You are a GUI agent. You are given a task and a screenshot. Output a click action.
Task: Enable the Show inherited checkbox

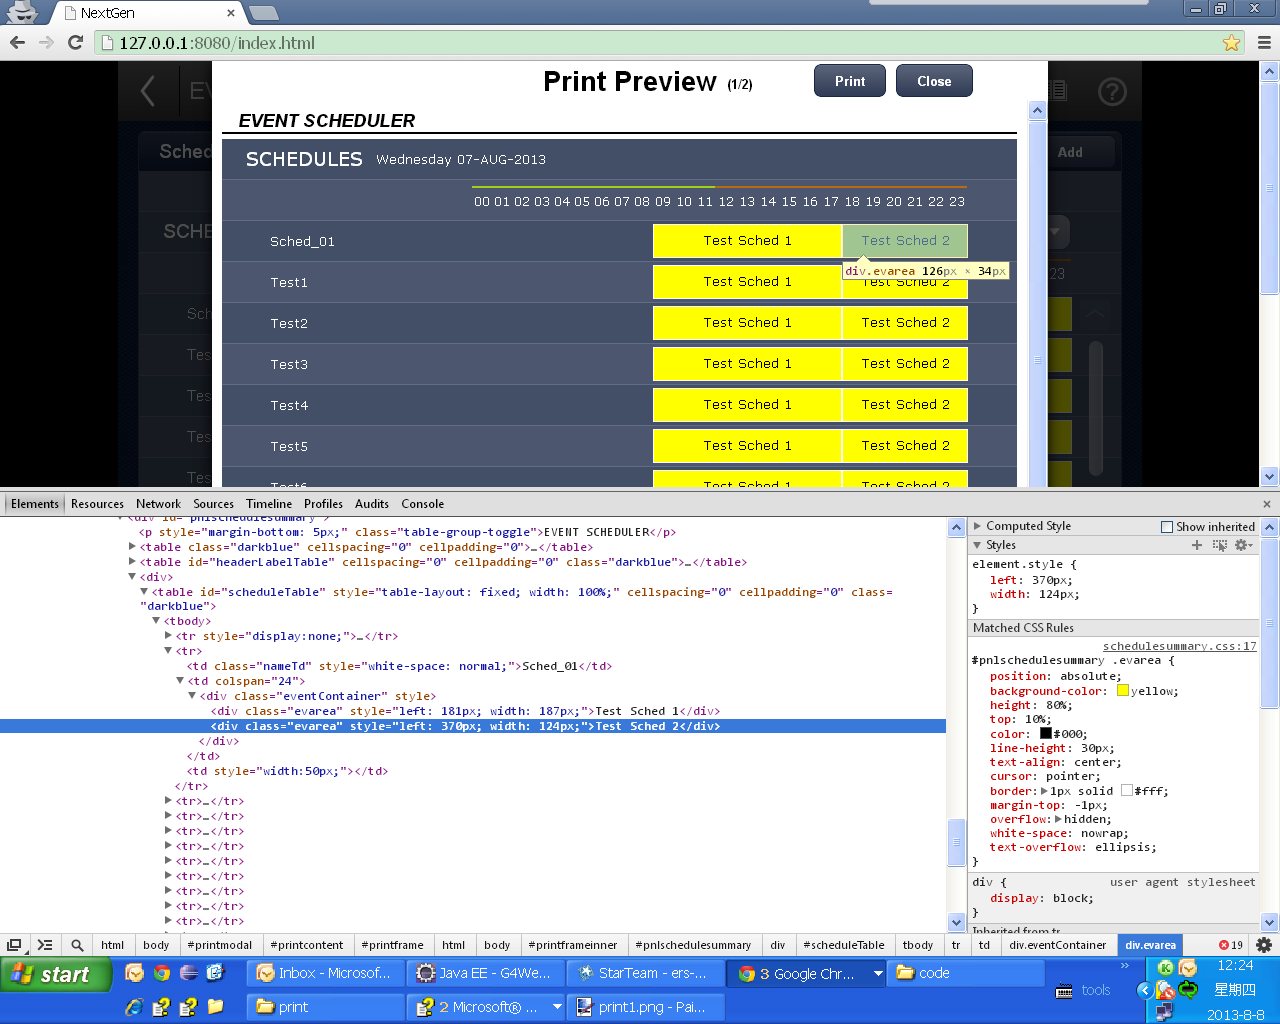pos(1167,527)
